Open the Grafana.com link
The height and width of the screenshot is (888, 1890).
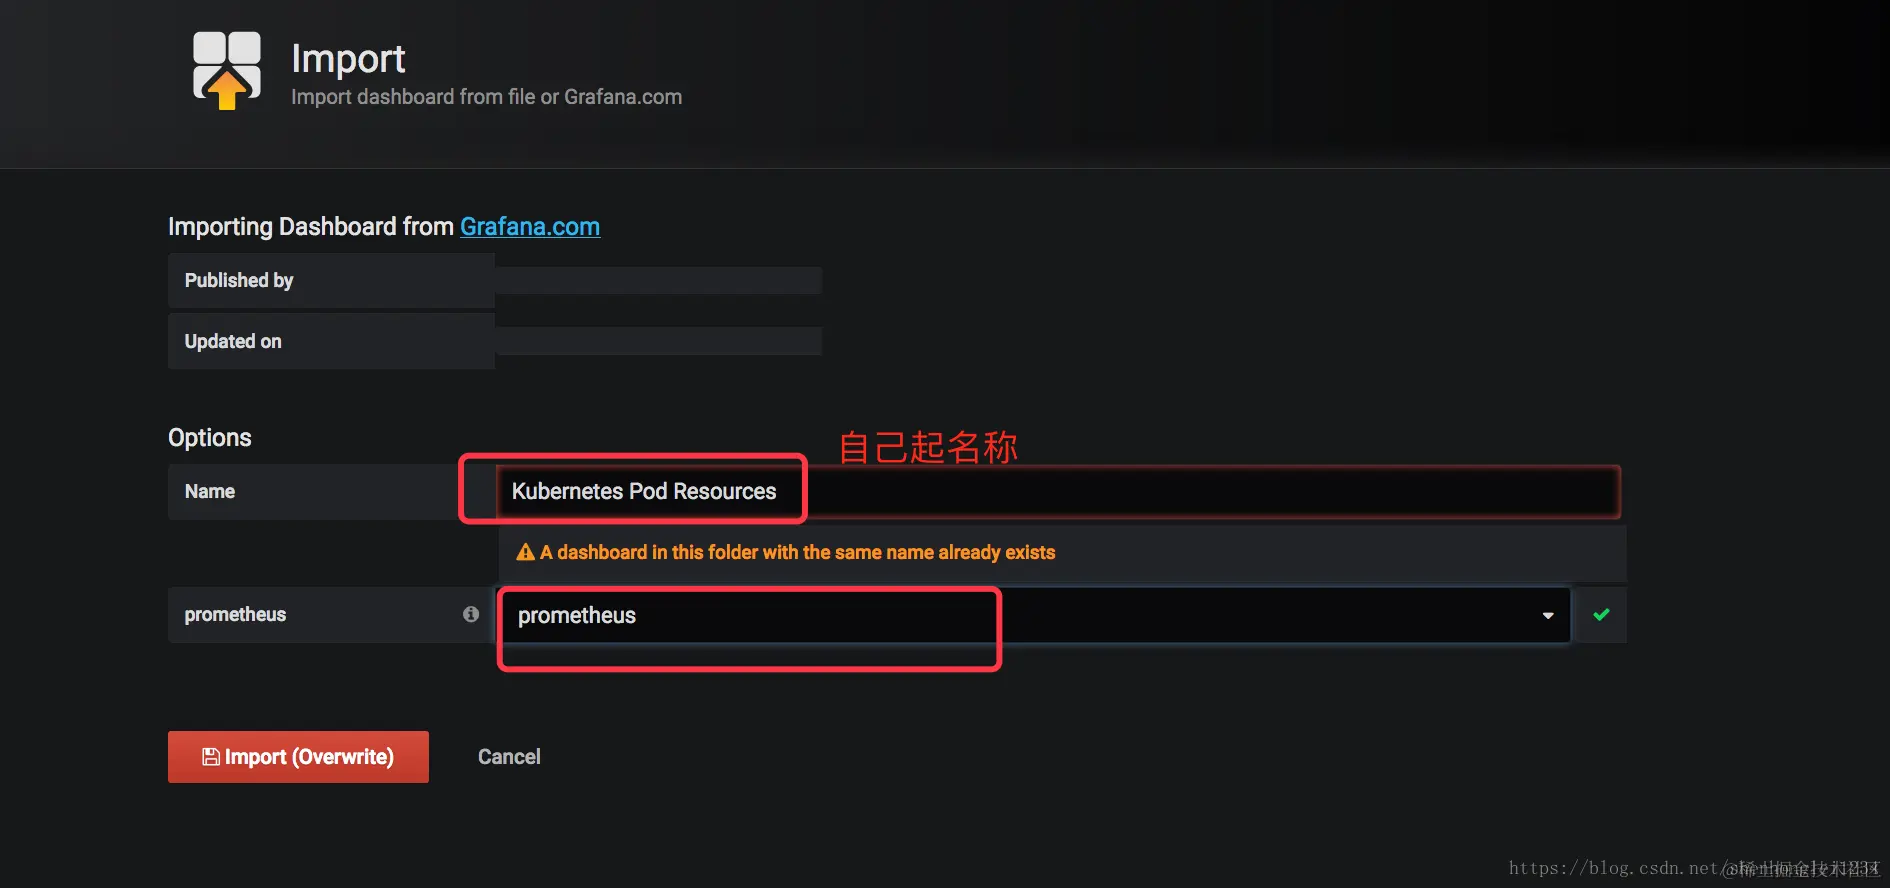coord(530,226)
